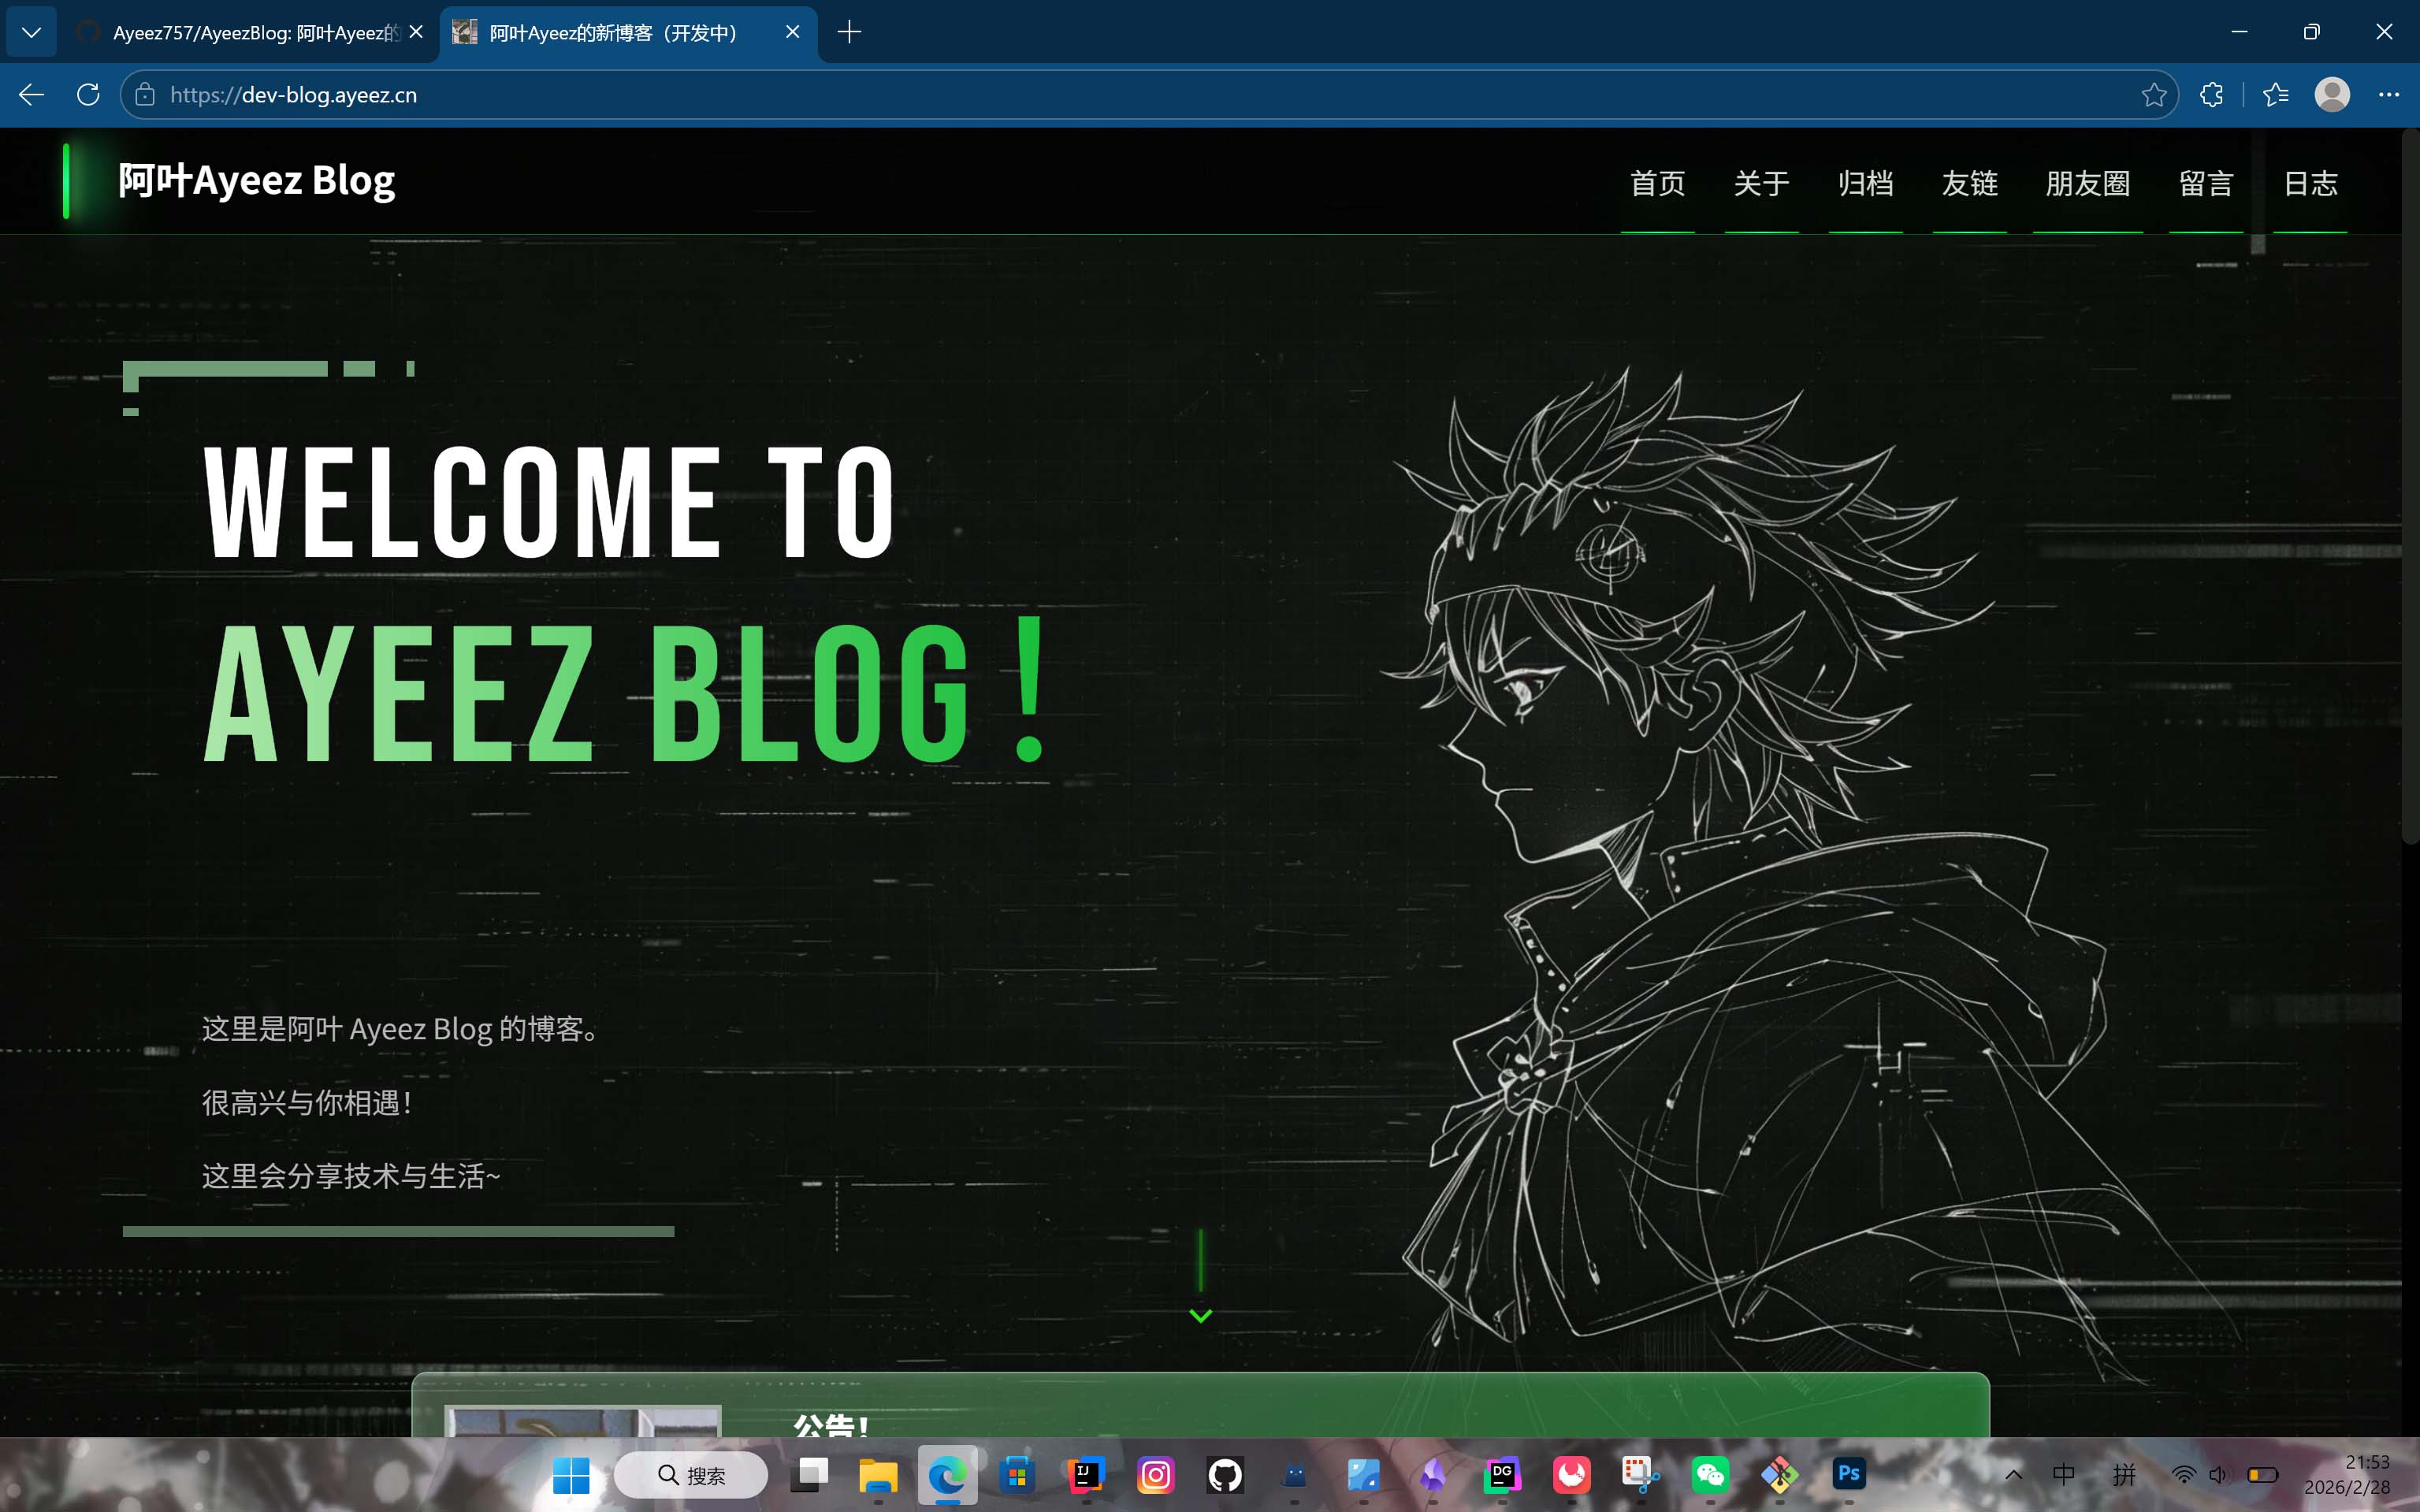Open the volume control in system tray

tap(2218, 1474)
